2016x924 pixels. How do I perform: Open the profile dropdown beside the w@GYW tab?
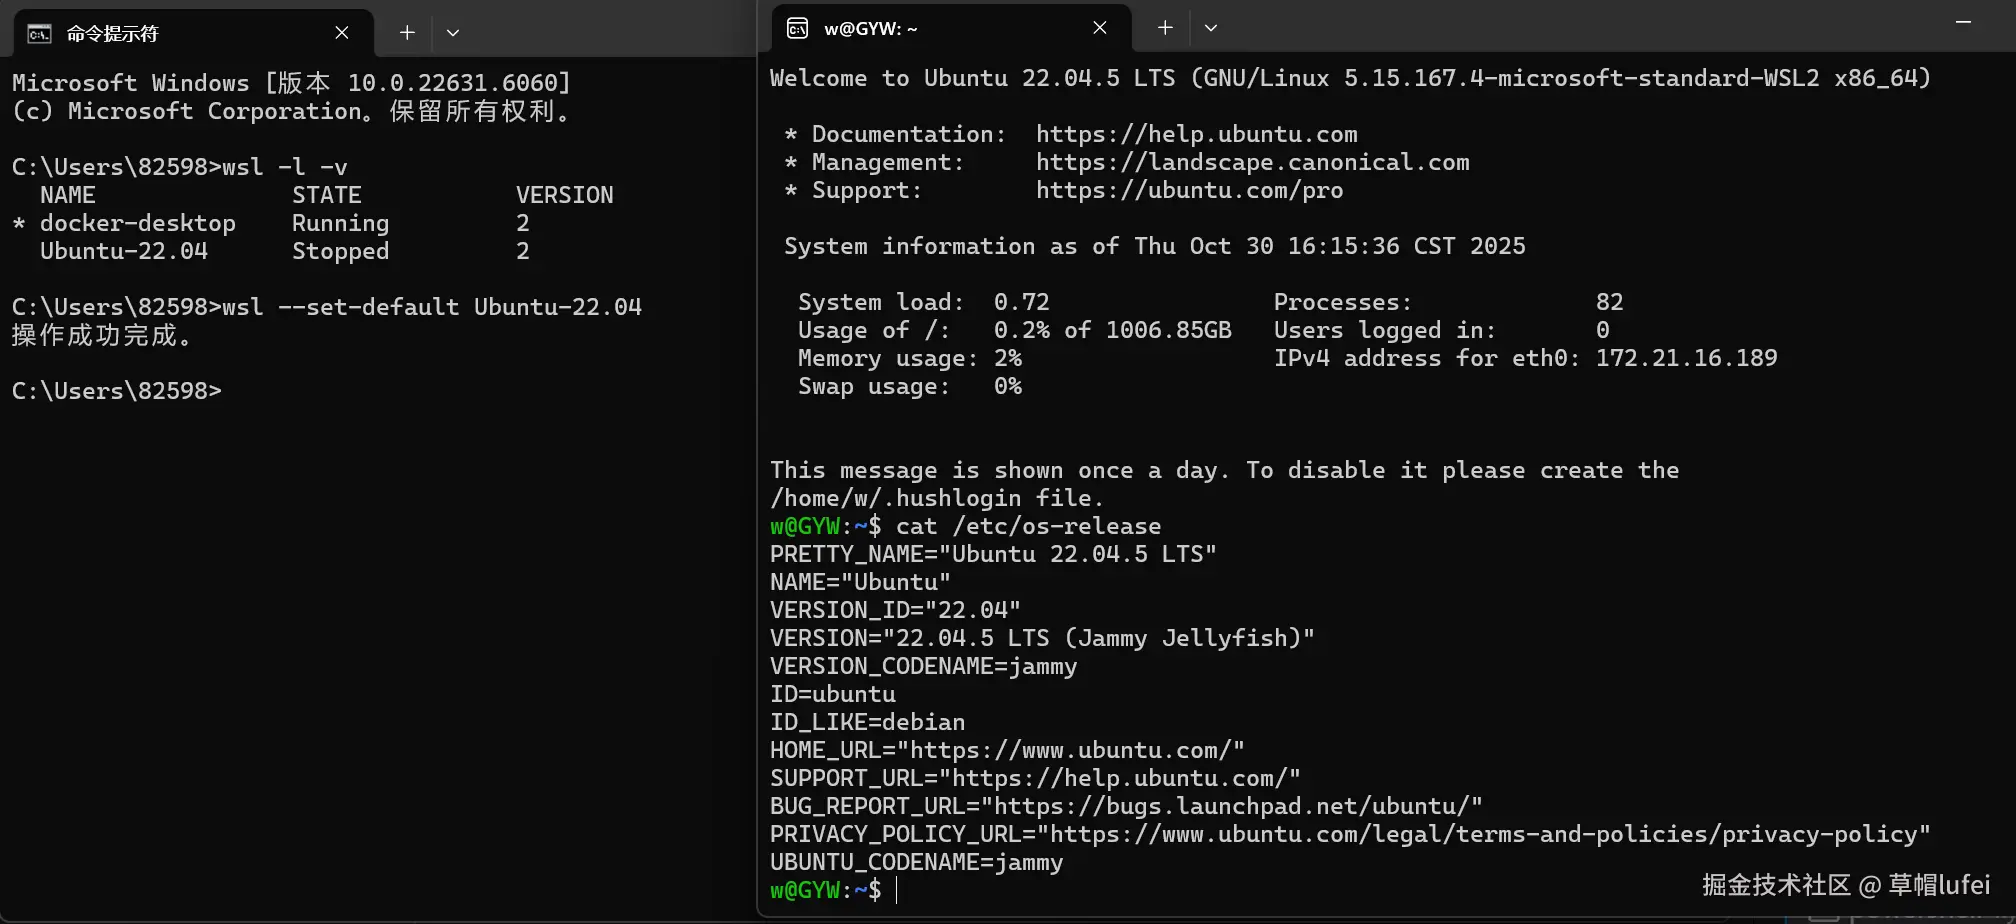point(1211,28)
